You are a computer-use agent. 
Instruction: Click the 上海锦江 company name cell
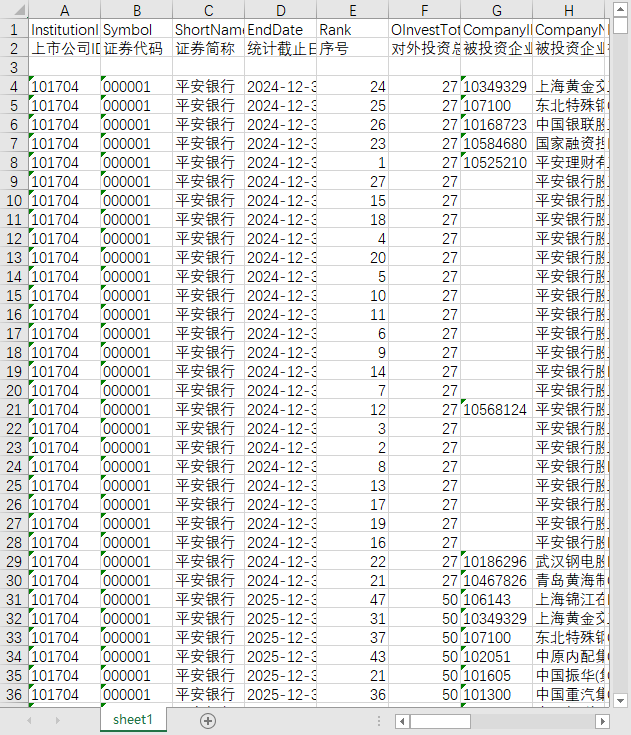[571, 600]
